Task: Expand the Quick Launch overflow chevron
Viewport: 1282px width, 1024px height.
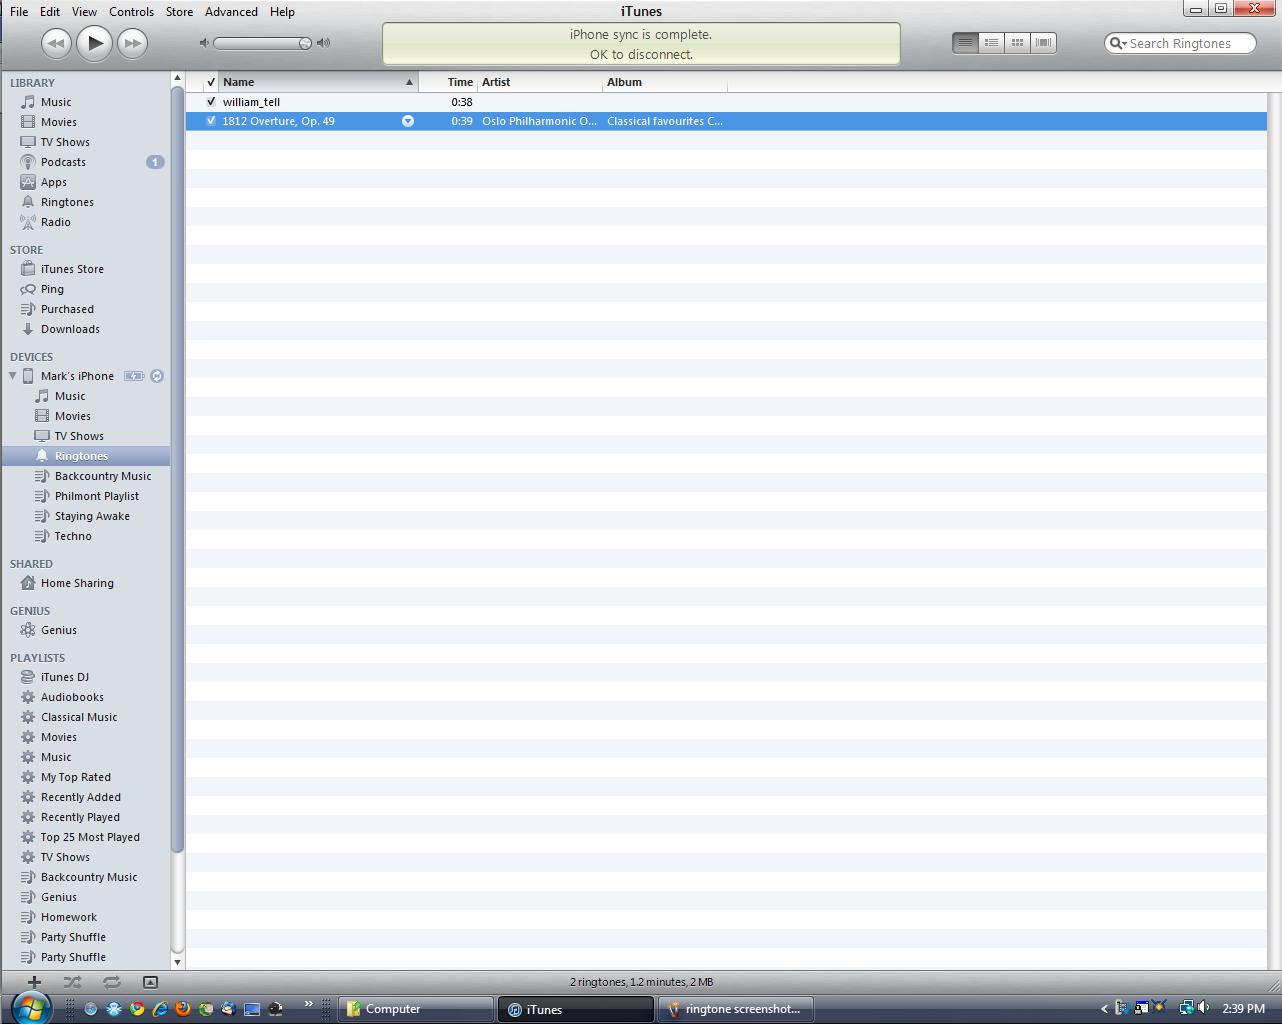Action: click(x=308, y=1004)
